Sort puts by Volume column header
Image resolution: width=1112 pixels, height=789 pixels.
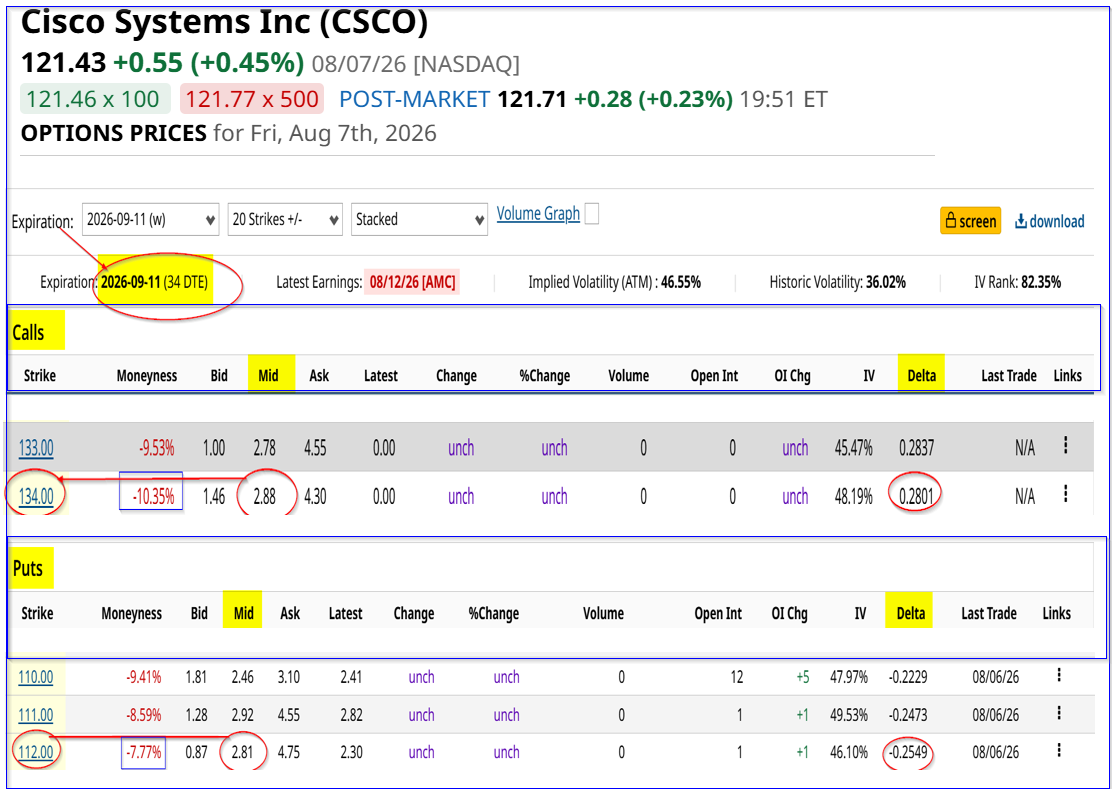[604, 613]
